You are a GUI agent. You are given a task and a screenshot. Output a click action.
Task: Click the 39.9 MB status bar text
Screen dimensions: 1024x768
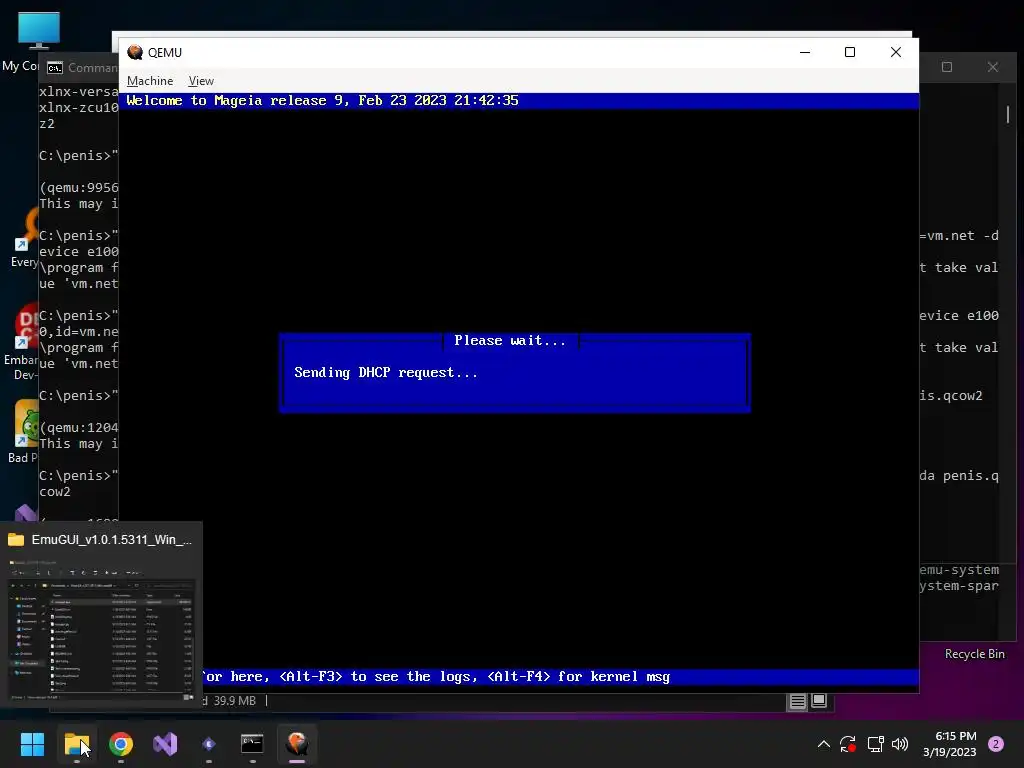[x=234, y=701]
